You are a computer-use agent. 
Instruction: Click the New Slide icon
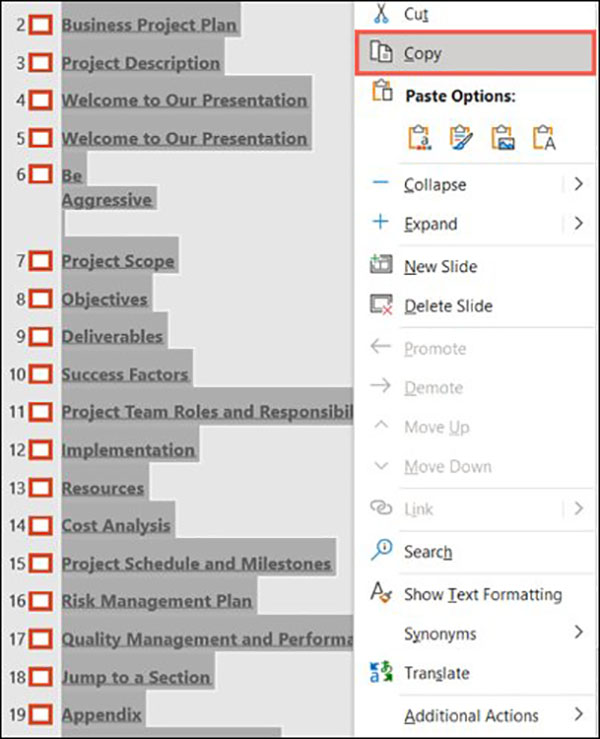(381, 266)
